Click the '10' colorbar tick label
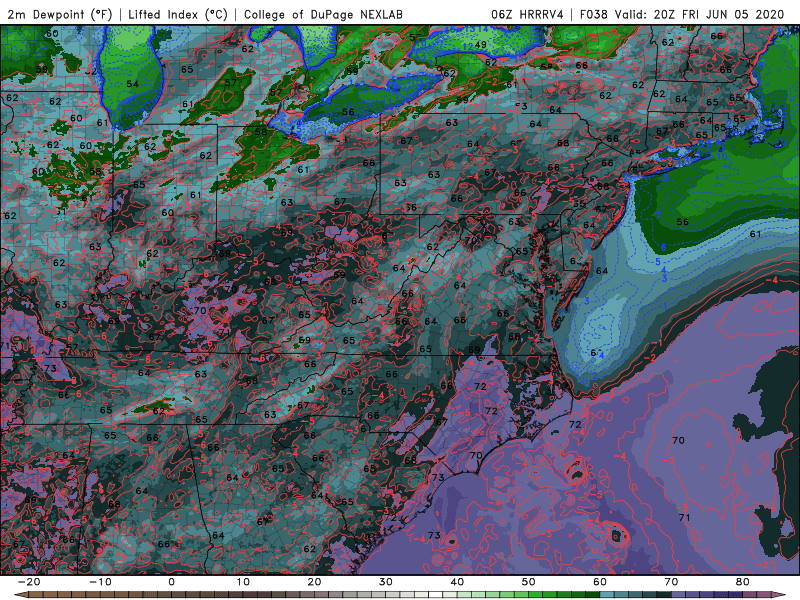Screen dimensions: 800x600 pos(243,582)
